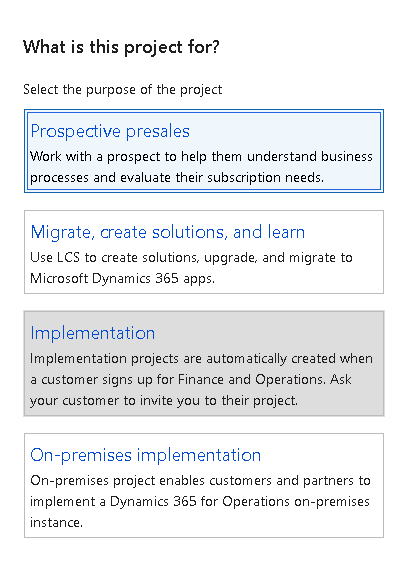
Task: Click the 'Use LCS to create solutions' description
Action: 191,268
